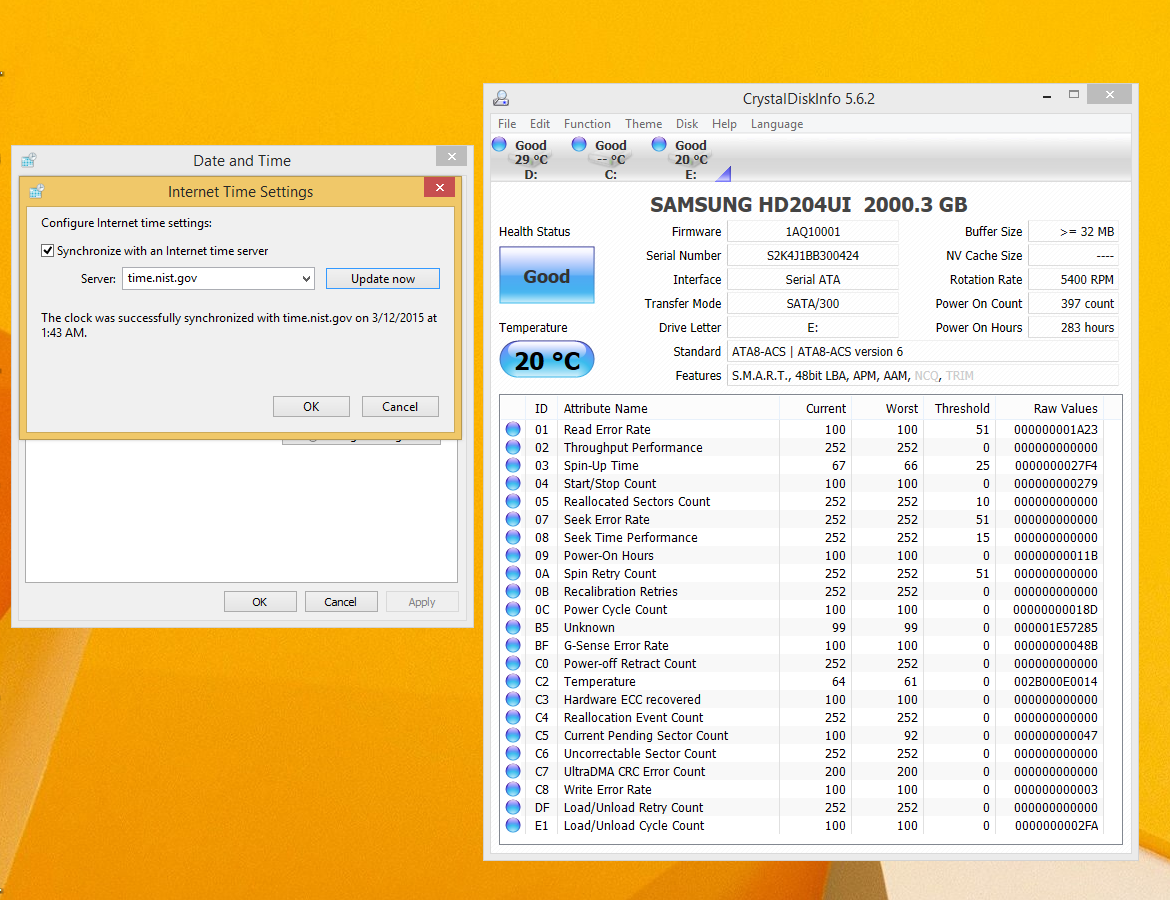Image resolution: width=1170 pixels, height=900 pixels.
Task: Click Cancel in Internet Time Settings
Action: (x=400, y=407)
